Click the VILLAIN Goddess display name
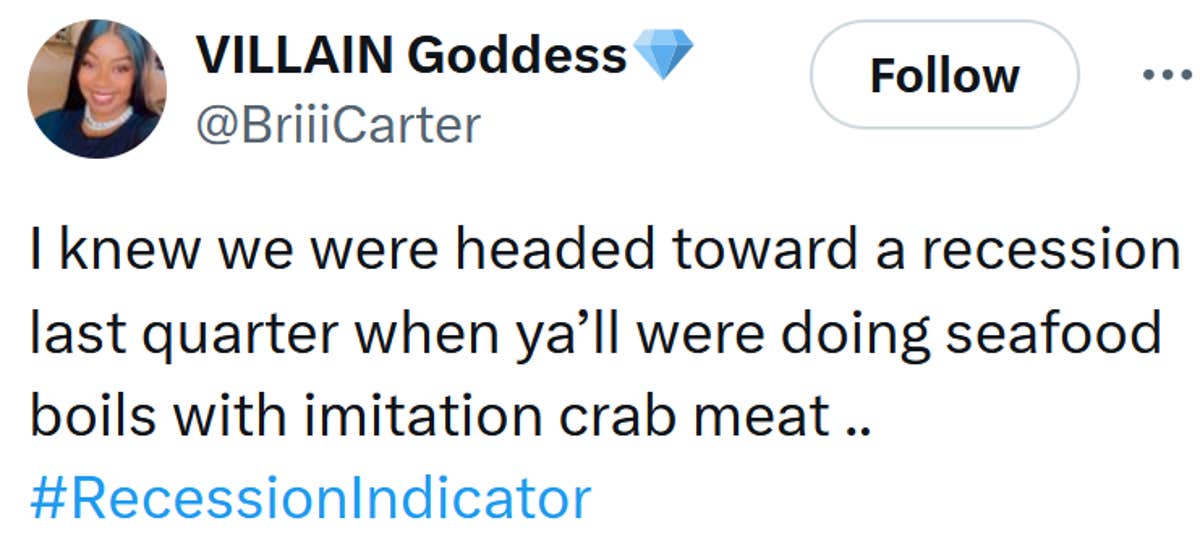1200x557 pixels. [x=411, y=55]
